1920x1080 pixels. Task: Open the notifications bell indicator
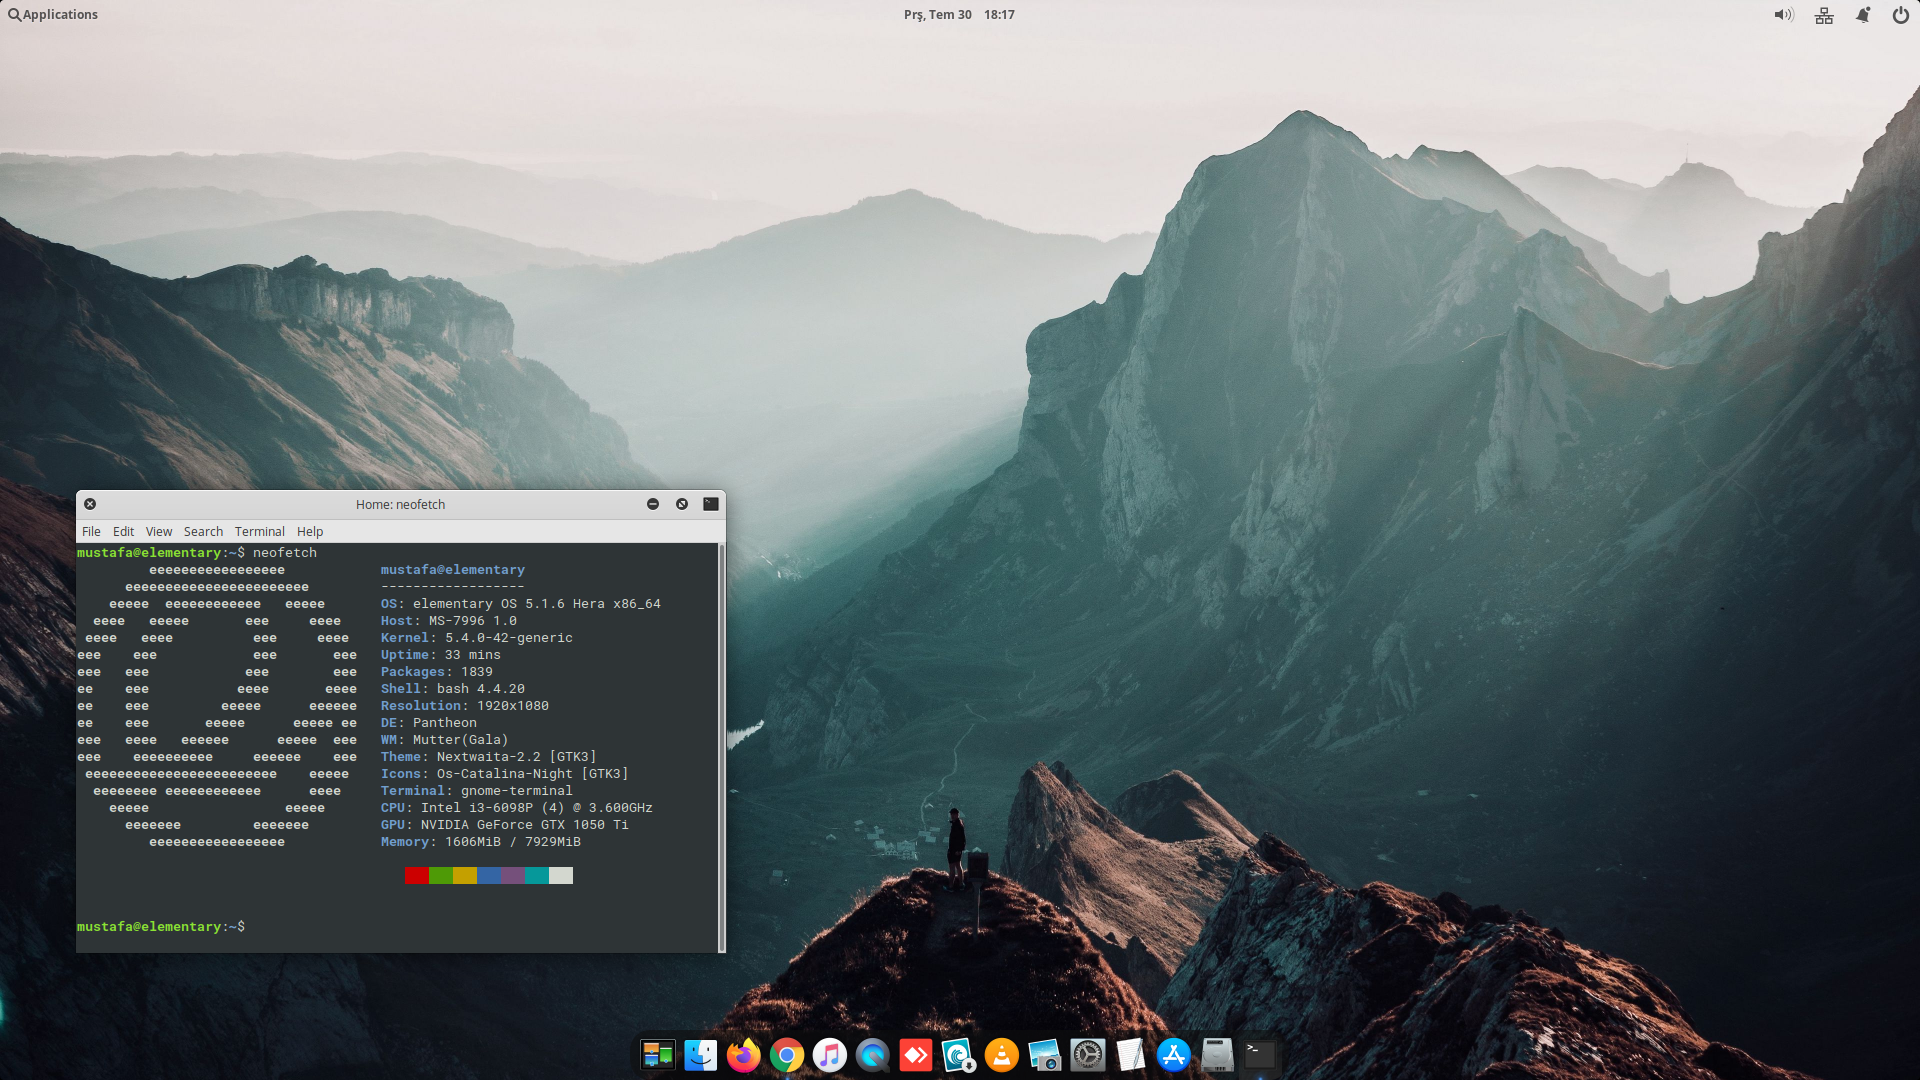click(x=1862, y=15)
